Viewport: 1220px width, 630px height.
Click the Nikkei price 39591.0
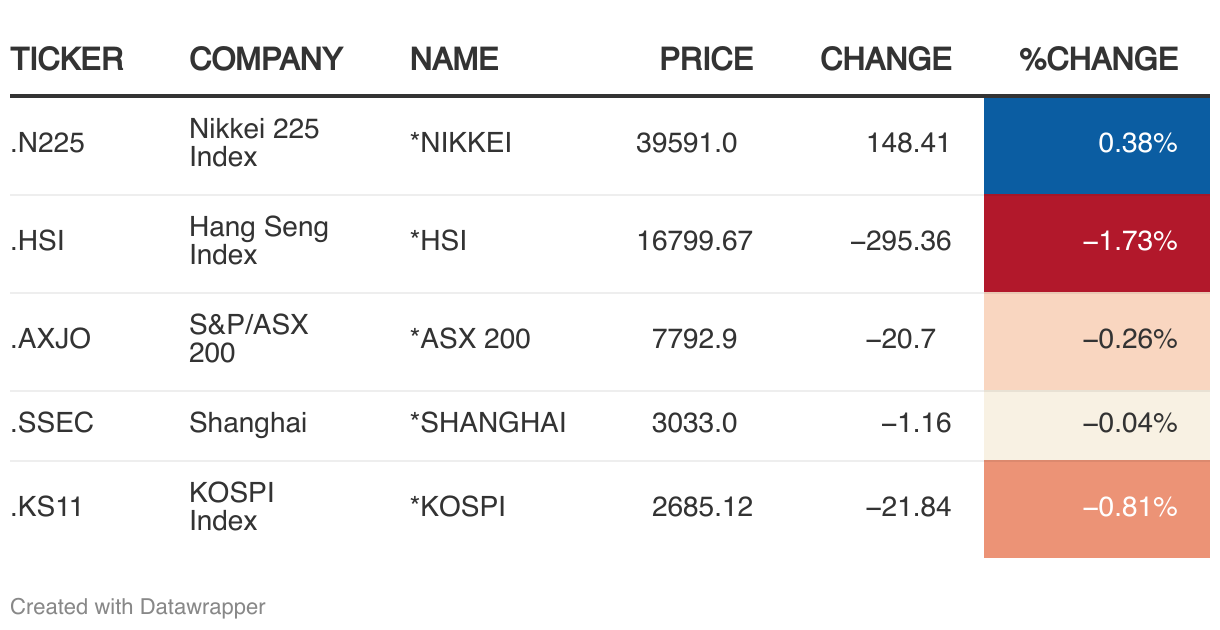(686, 144)
